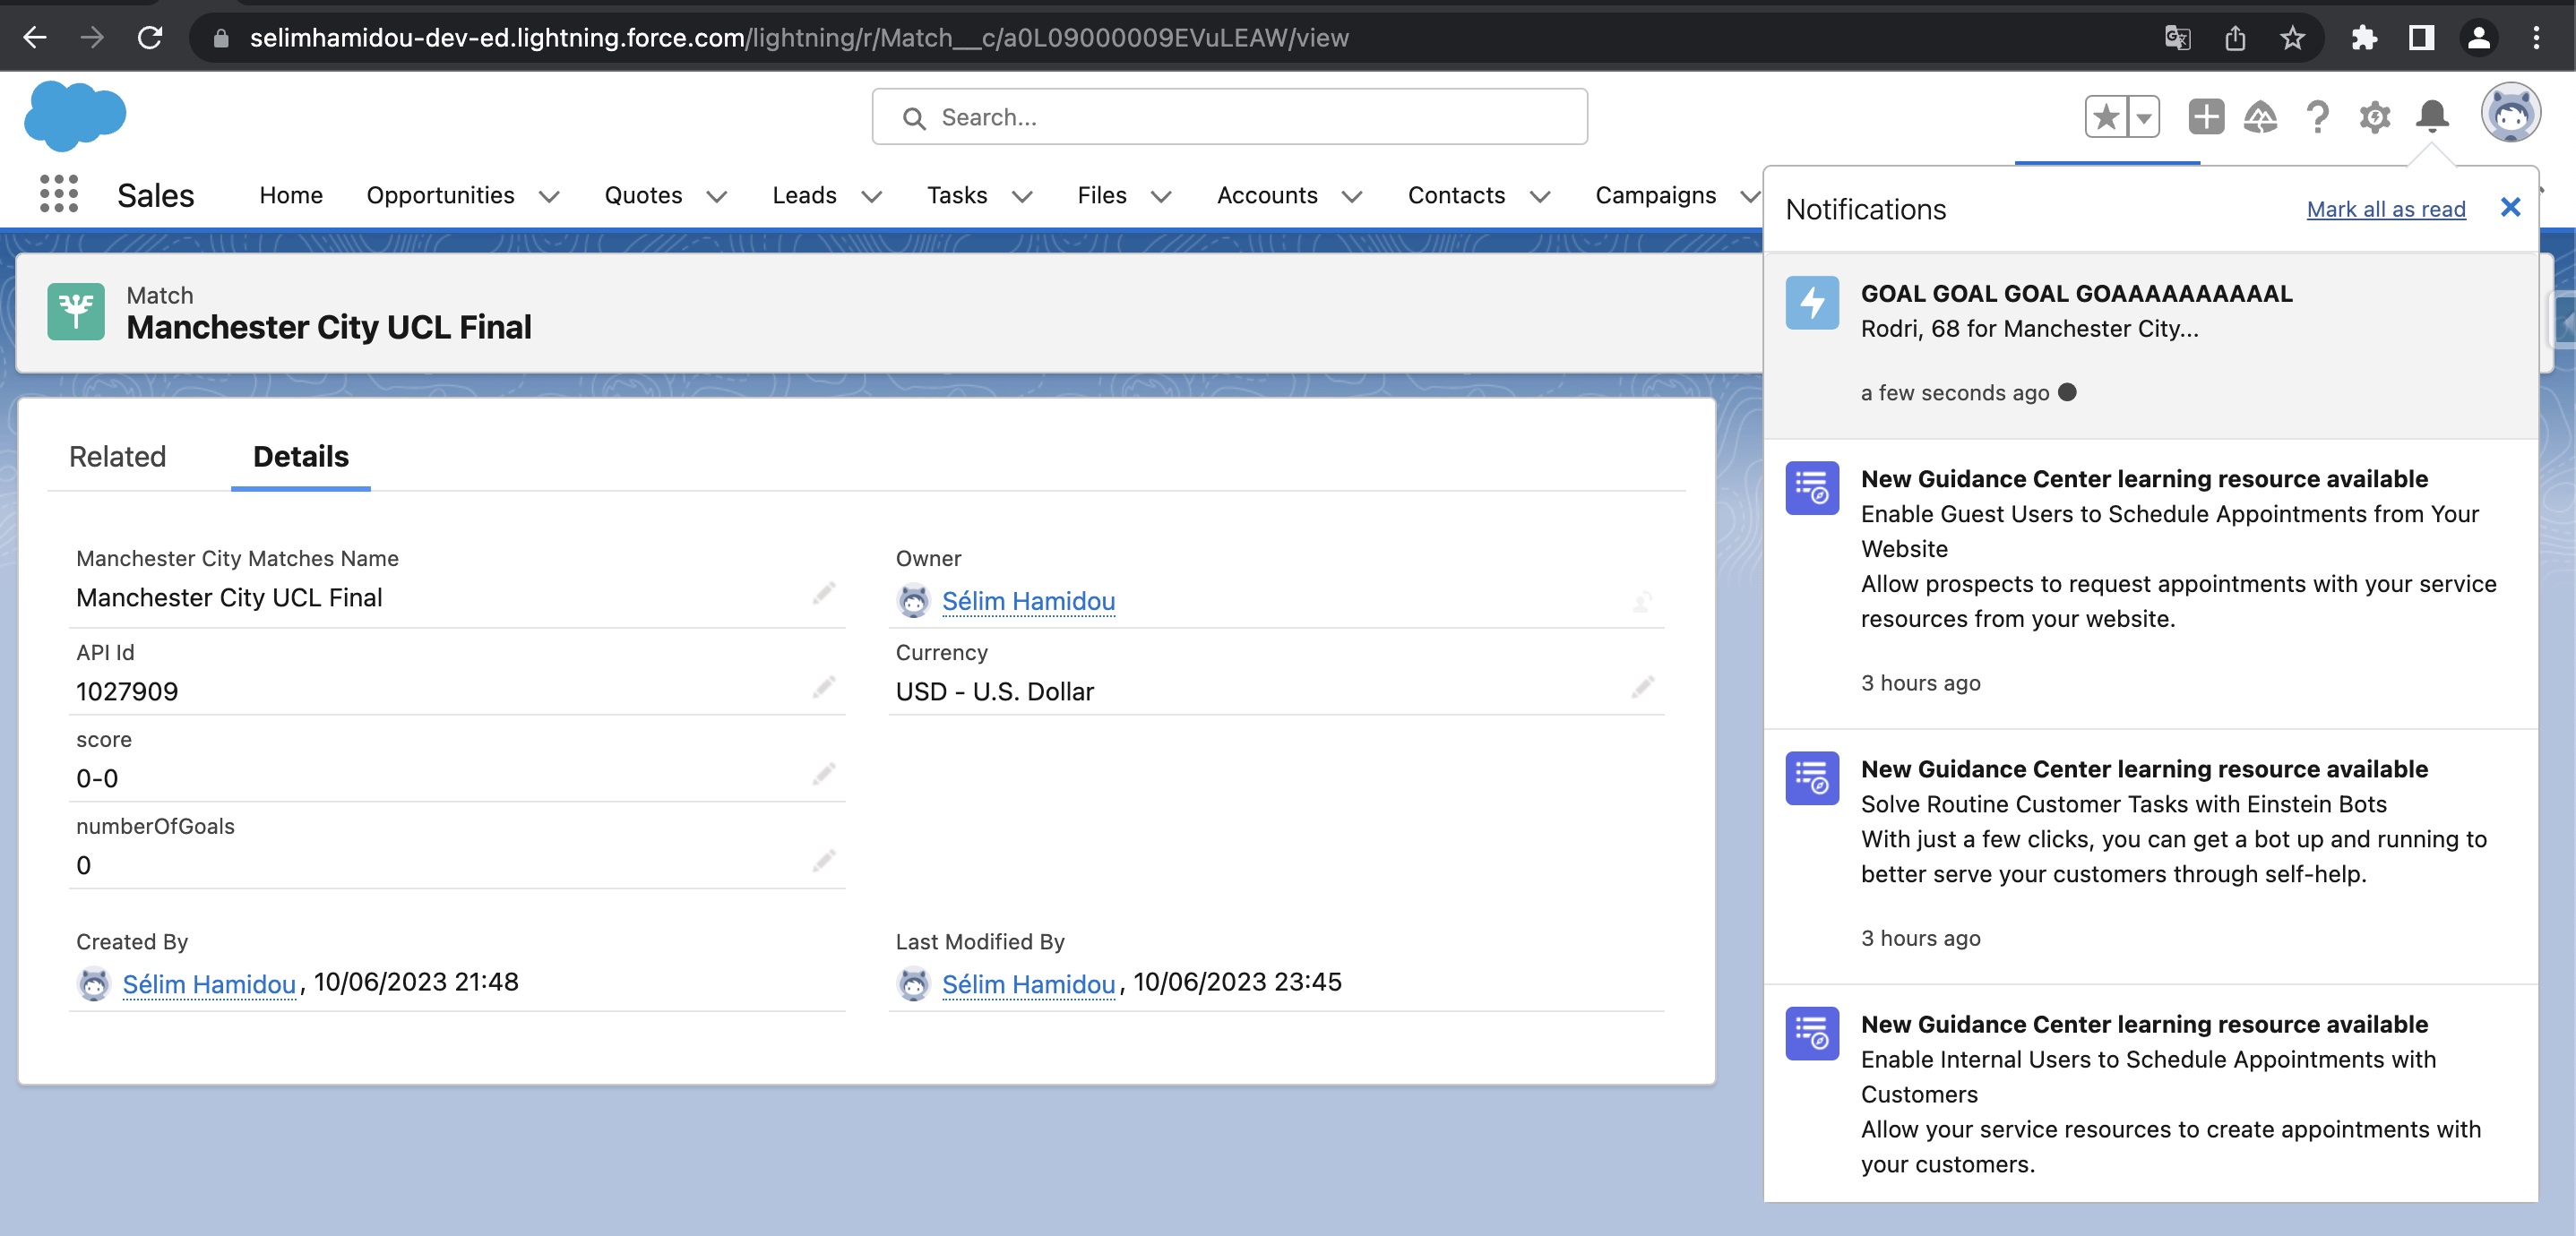This screenshot has width=2576, height=1236.
Task: Switch to the Related tab
Action: pos(117,457)
